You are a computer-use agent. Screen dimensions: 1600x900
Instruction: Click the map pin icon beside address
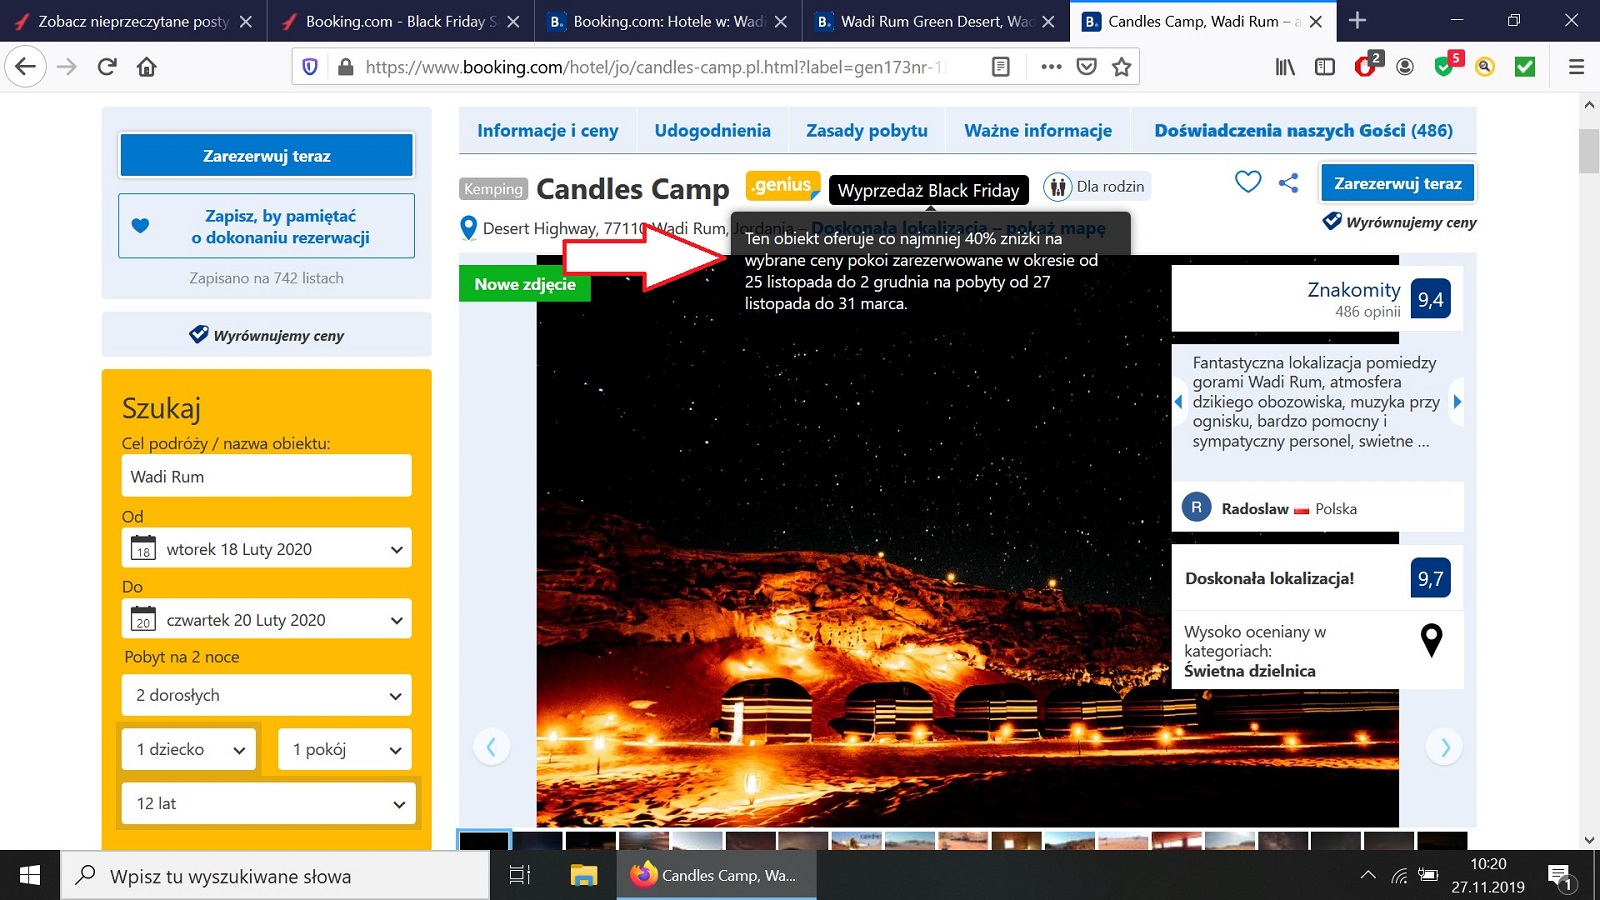point(468,228)
